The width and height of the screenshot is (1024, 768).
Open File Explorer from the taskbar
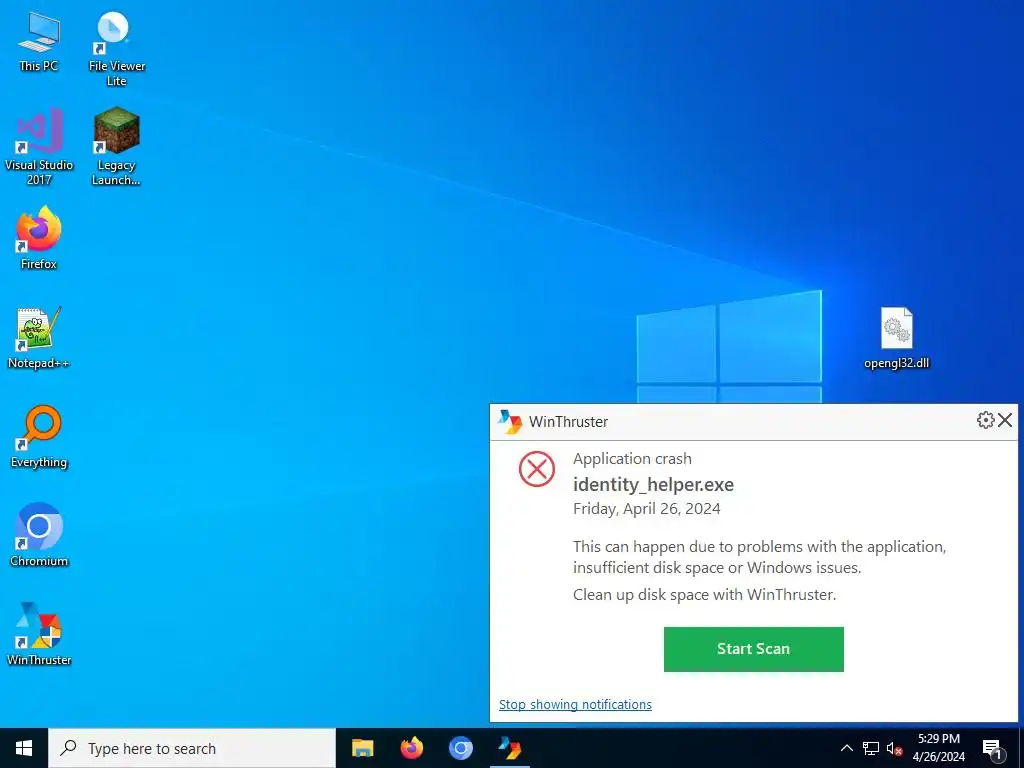coord(362,748)
